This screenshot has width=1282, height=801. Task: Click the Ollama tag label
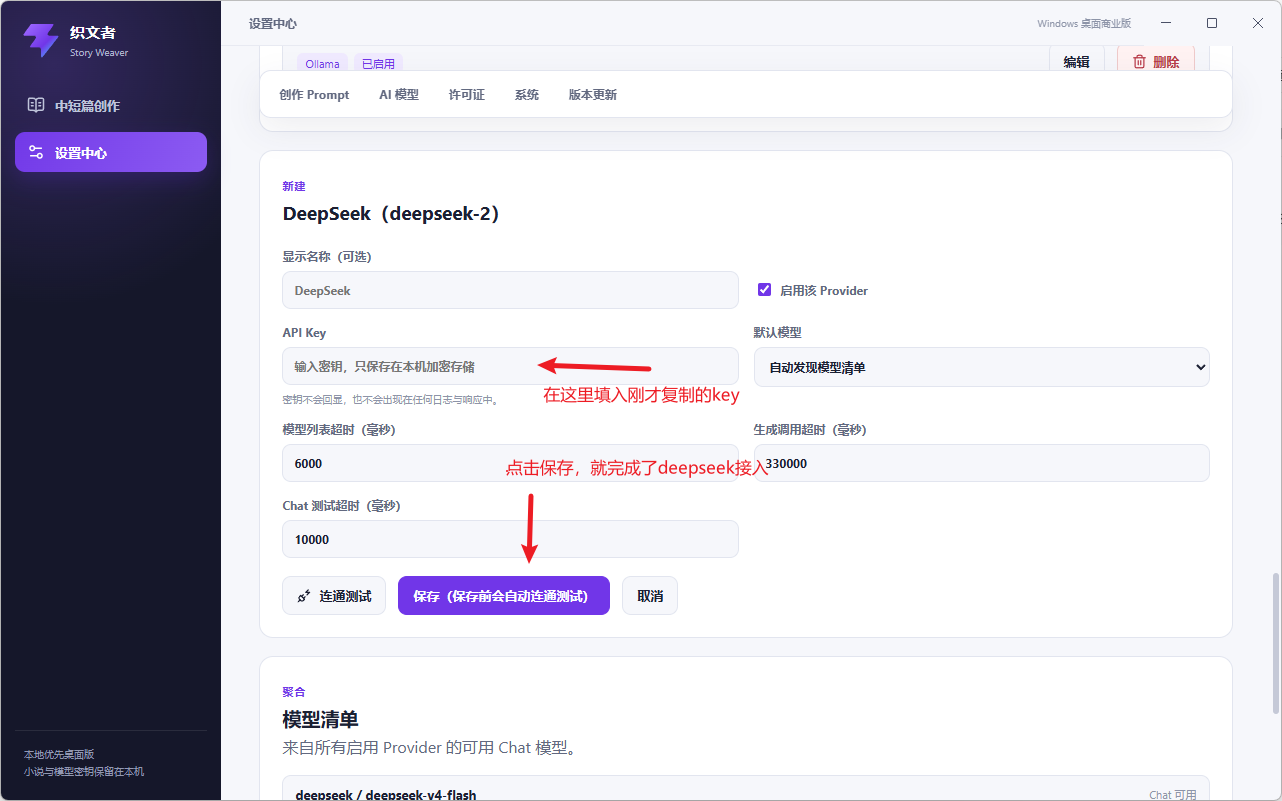click(x=322, y=64)
